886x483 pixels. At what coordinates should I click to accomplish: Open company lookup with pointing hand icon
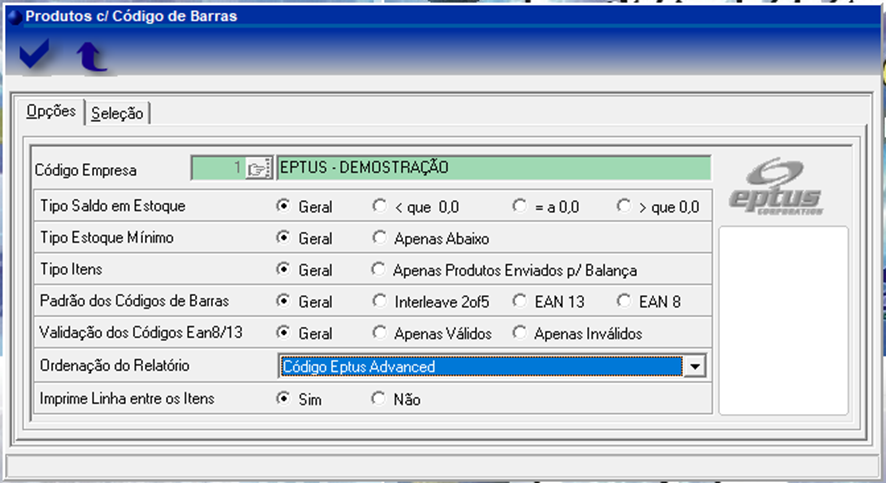[259, 168]
